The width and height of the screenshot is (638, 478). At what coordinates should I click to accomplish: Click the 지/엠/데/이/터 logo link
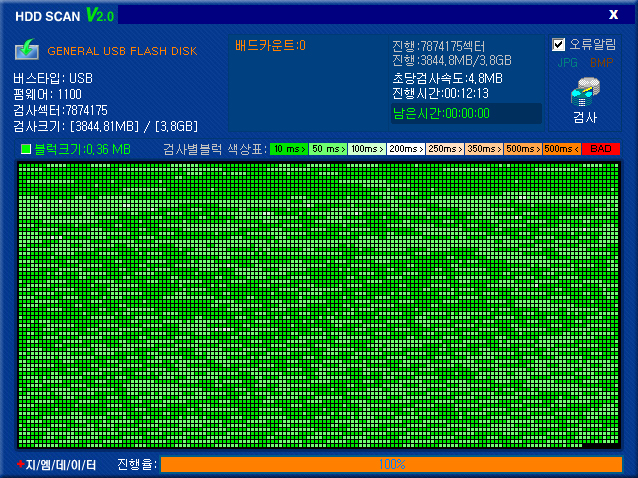click(x=57, y=464)
